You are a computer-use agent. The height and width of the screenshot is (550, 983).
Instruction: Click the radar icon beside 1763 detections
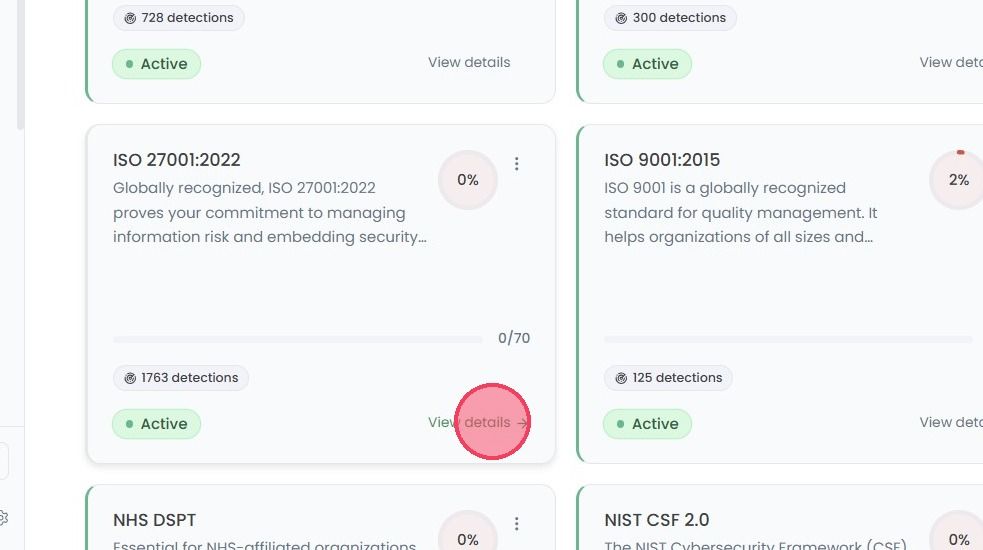tap(130, 378)
